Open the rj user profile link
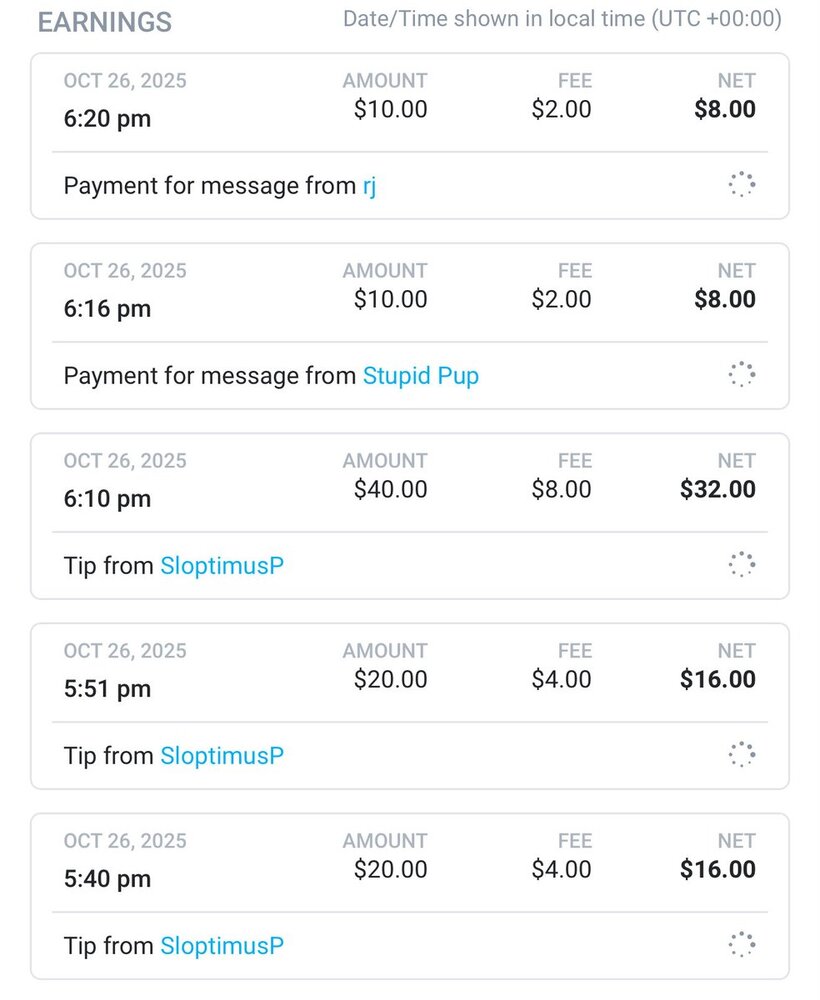The image size is (820, 1000). click(369, 186)
